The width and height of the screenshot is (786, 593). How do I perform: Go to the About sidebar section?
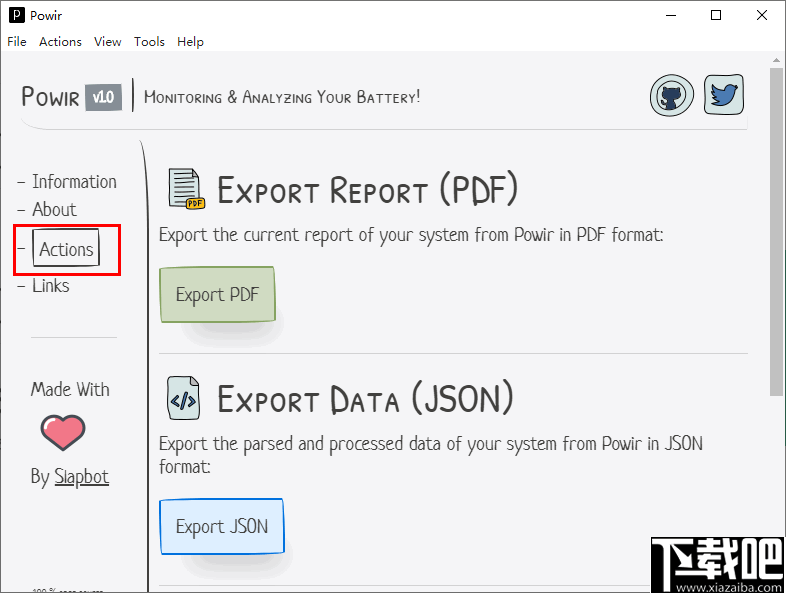[54, 210]
